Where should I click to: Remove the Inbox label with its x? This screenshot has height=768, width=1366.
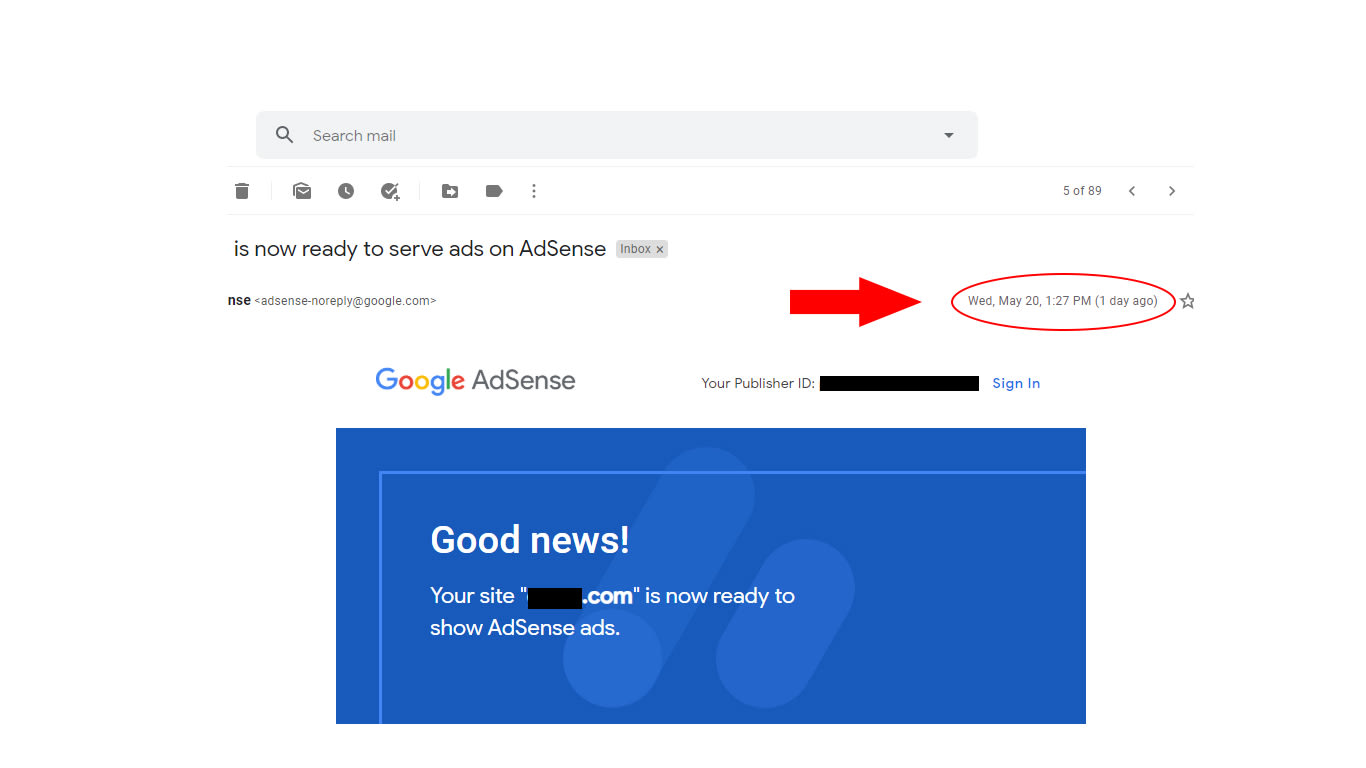[x=660, y=249]
